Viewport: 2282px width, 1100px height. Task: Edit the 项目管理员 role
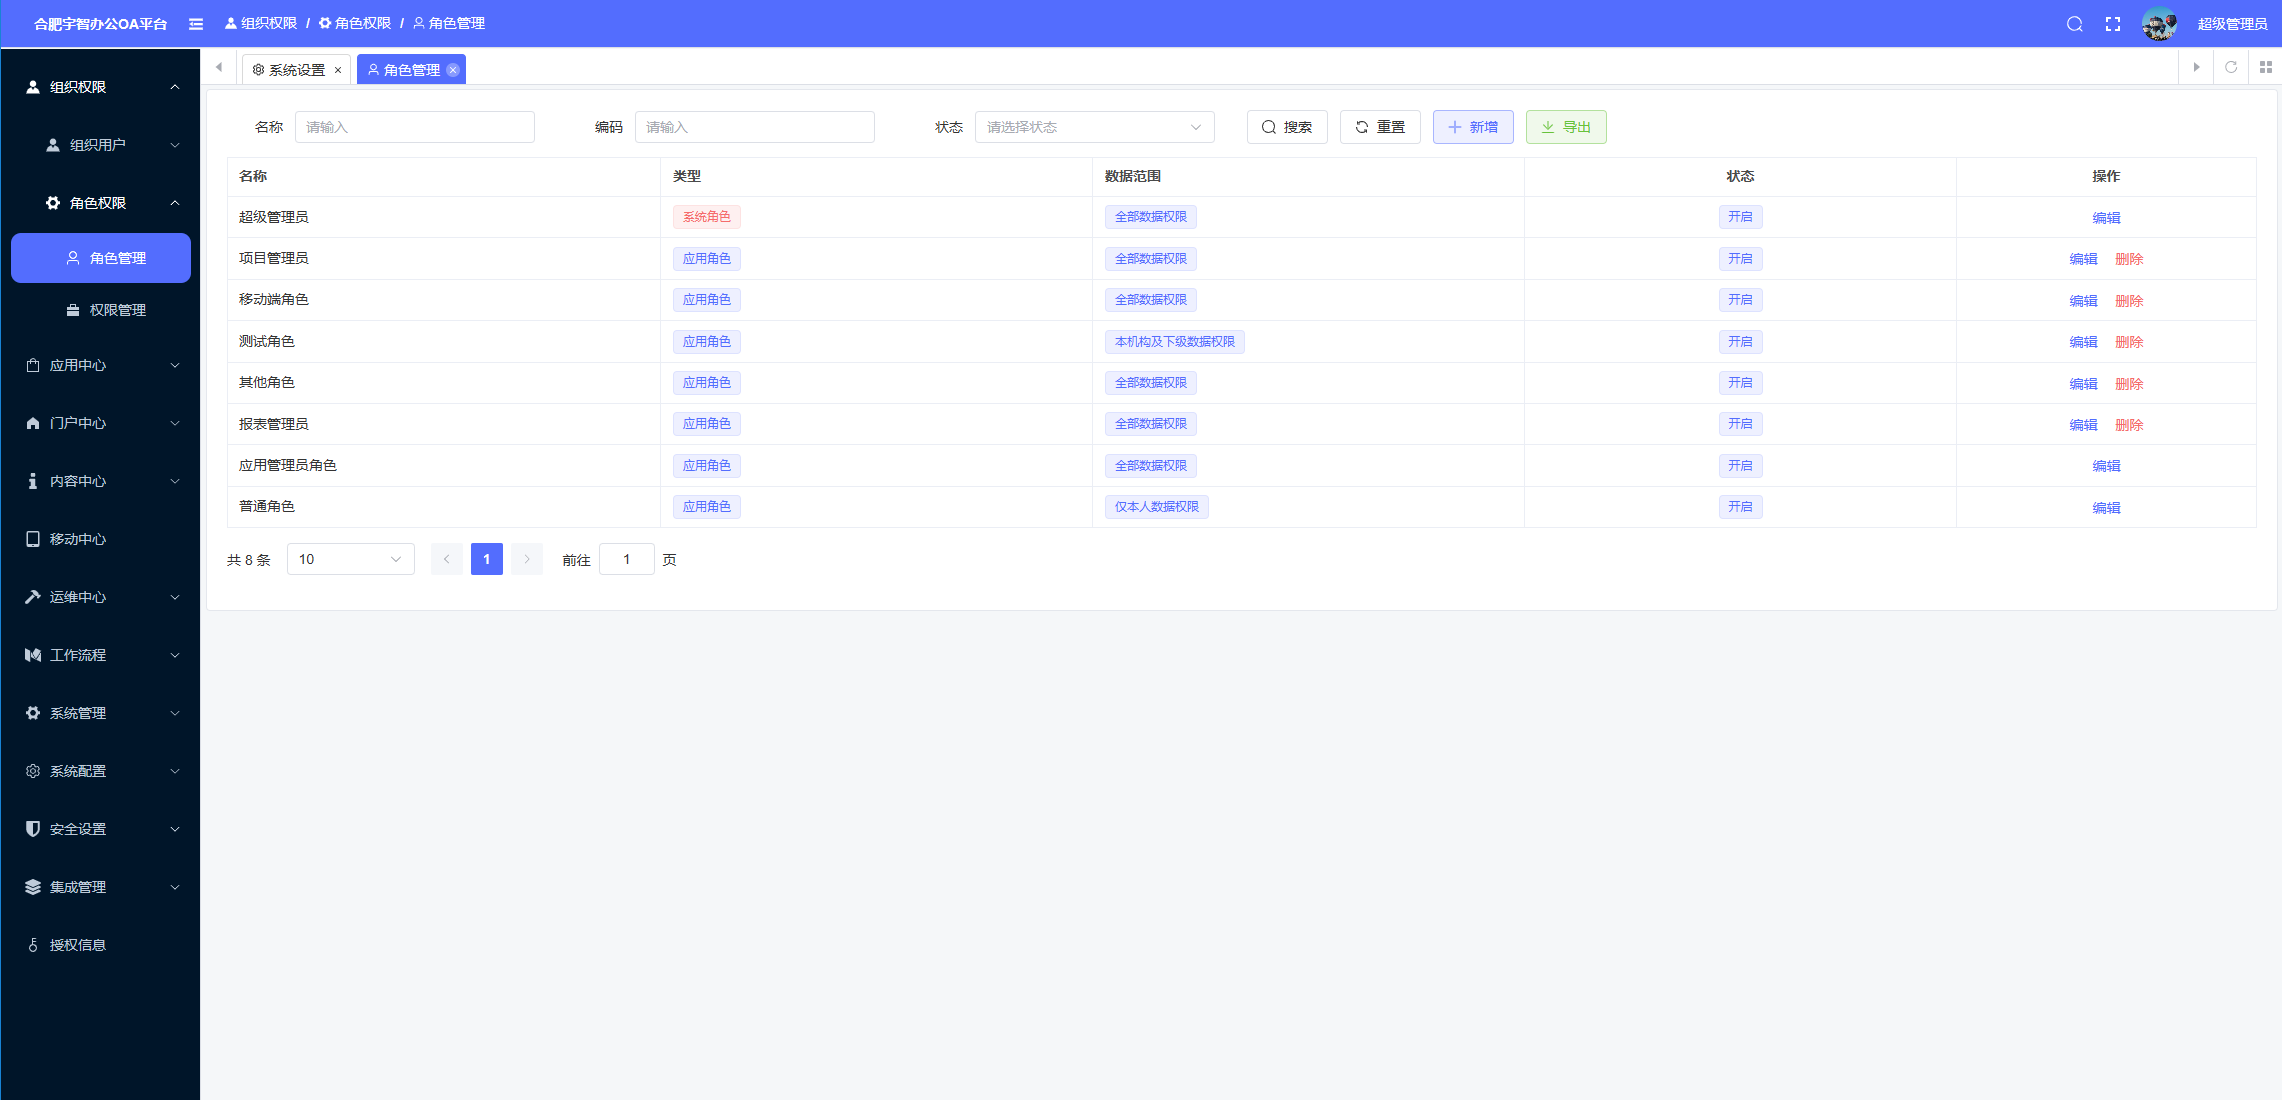pos(2083,259)
